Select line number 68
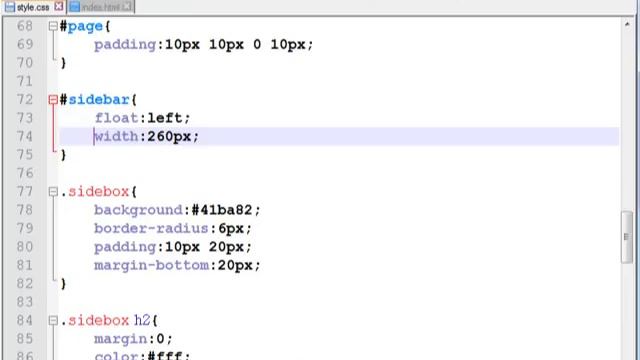Screen dimensions: 640x360 pos(25,26)
